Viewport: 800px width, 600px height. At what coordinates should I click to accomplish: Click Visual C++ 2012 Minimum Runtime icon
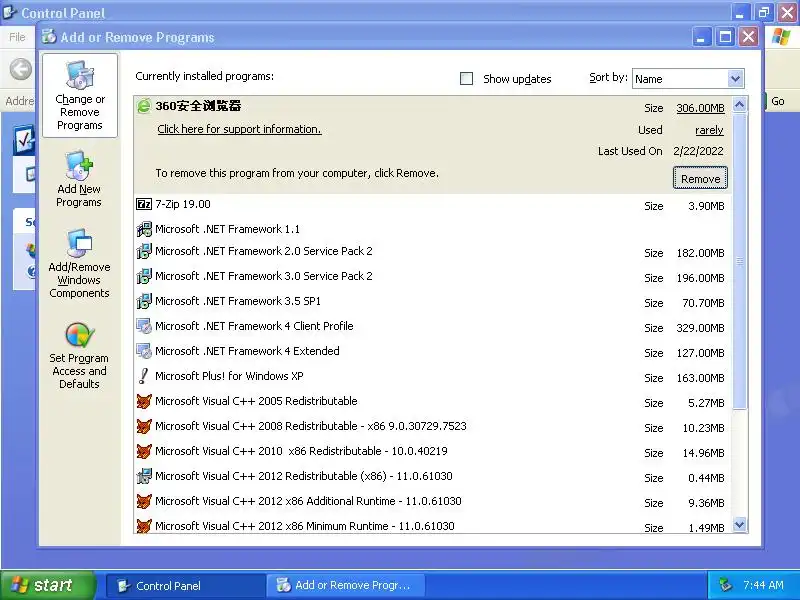coord(144,526)
